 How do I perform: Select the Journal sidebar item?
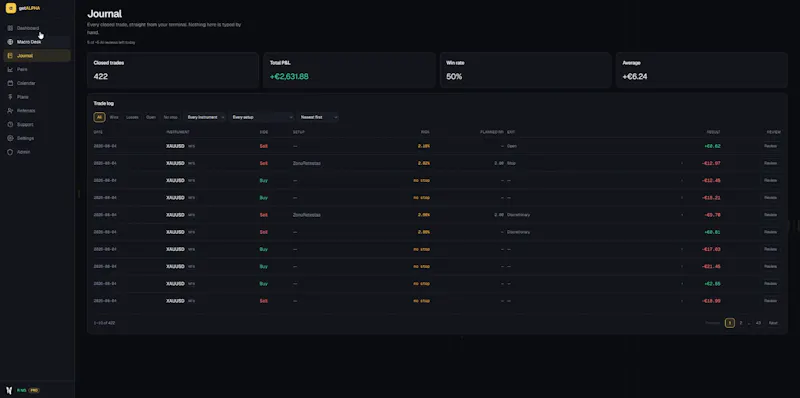37,56
